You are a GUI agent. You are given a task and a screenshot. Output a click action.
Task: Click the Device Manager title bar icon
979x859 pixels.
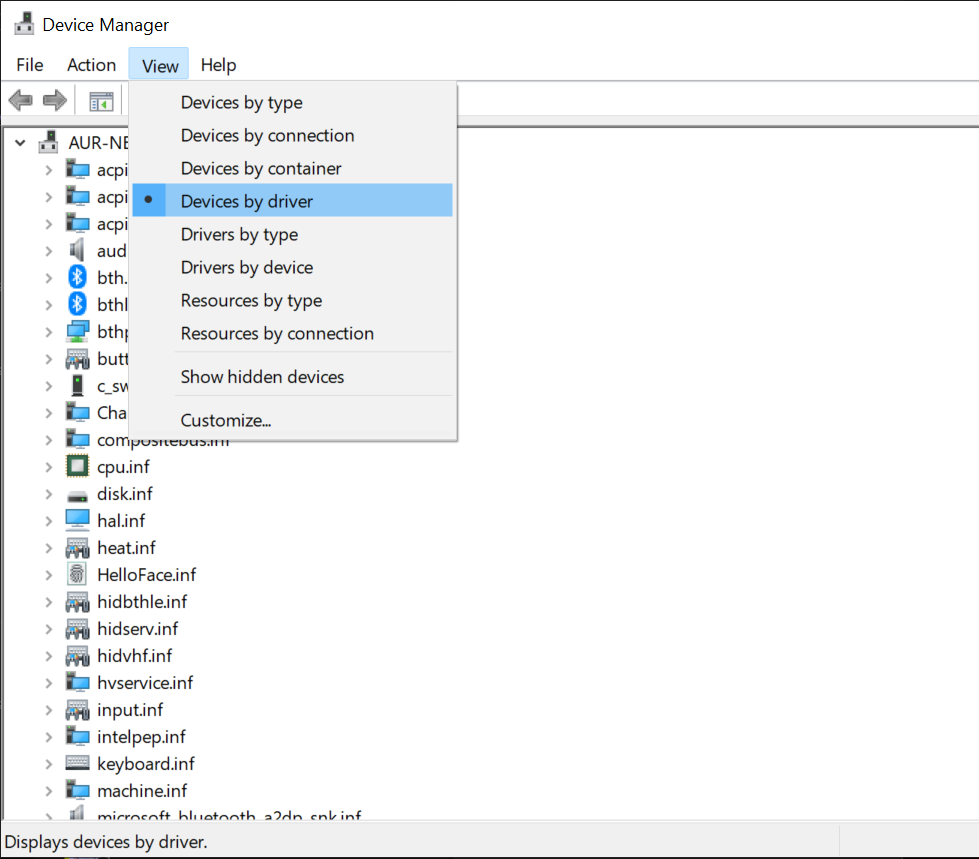coord(24,24)
